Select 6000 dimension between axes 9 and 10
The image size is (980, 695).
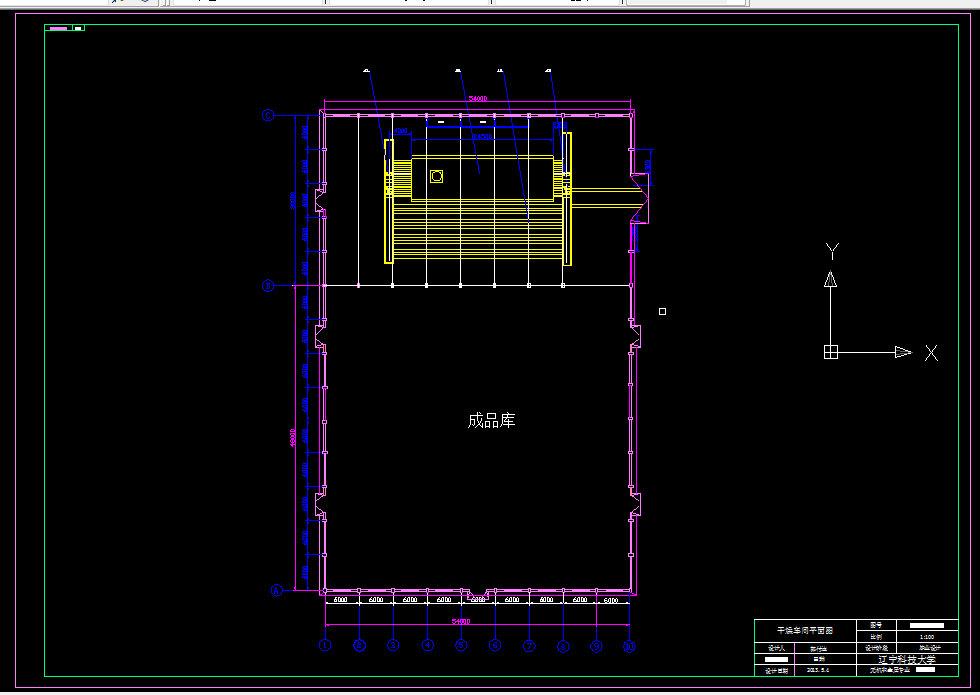point(611,601)
